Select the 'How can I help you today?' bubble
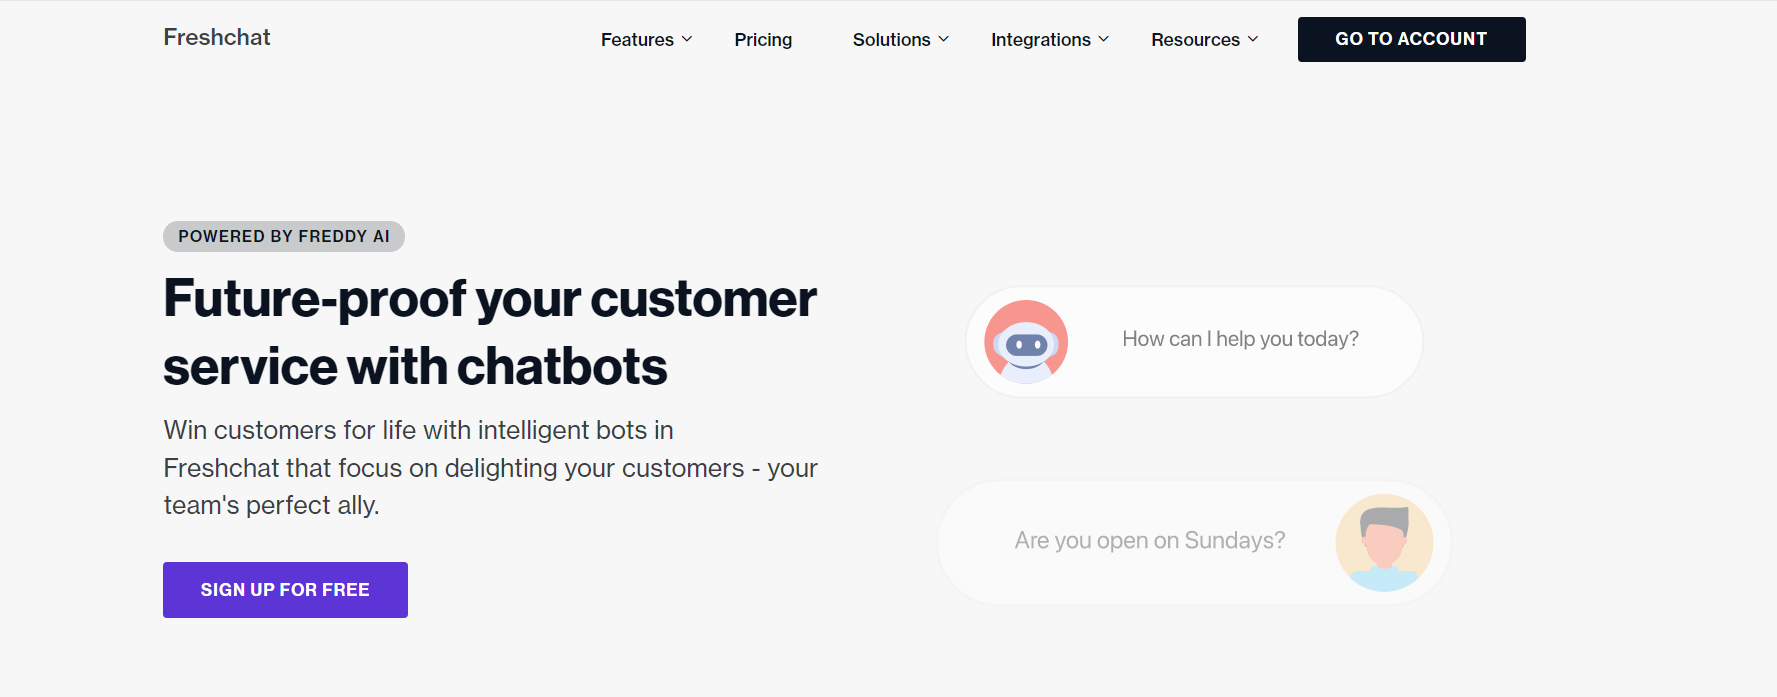1777x697 pixels. pos(1240,339)
